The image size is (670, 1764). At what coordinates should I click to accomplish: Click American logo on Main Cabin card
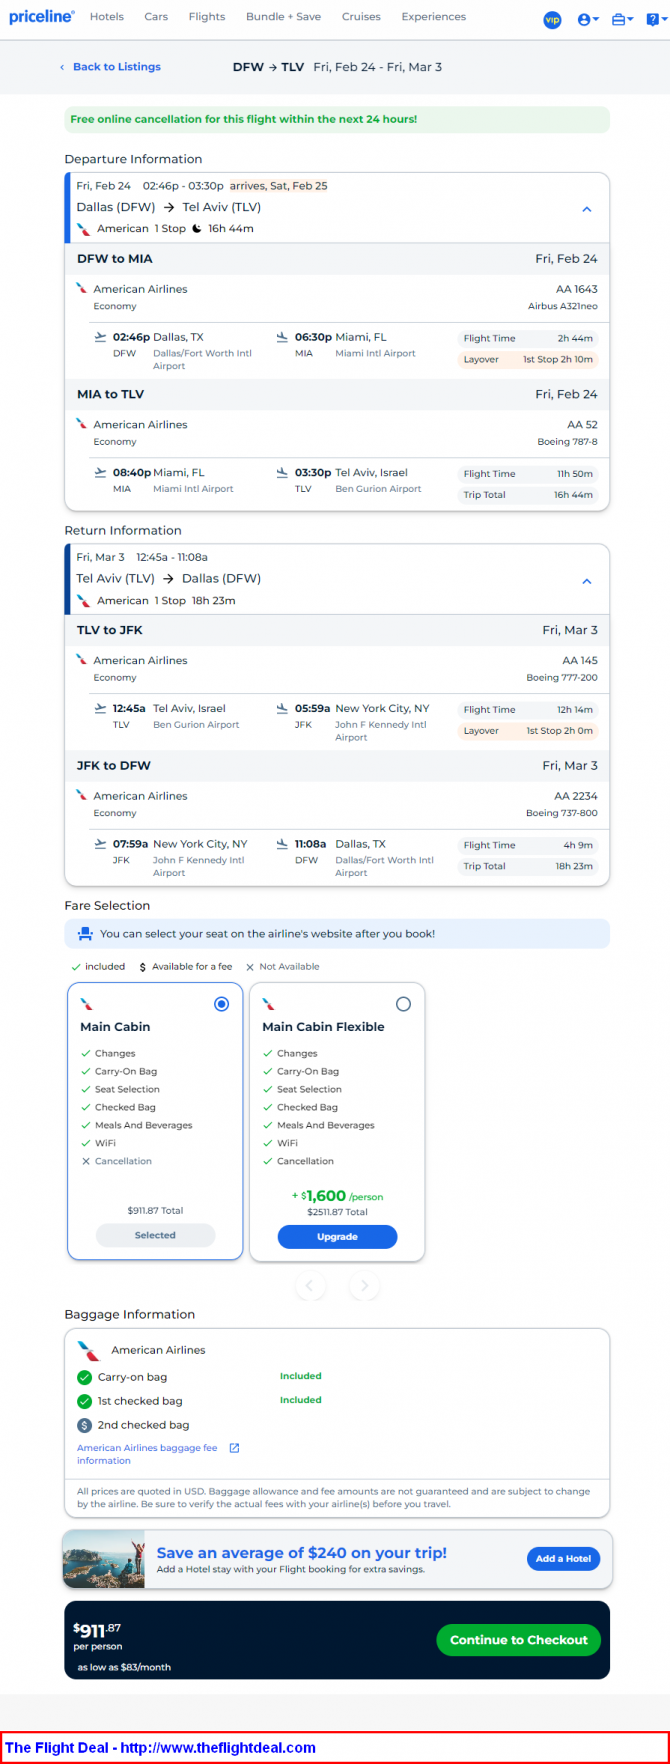[x=87, y=1004]
